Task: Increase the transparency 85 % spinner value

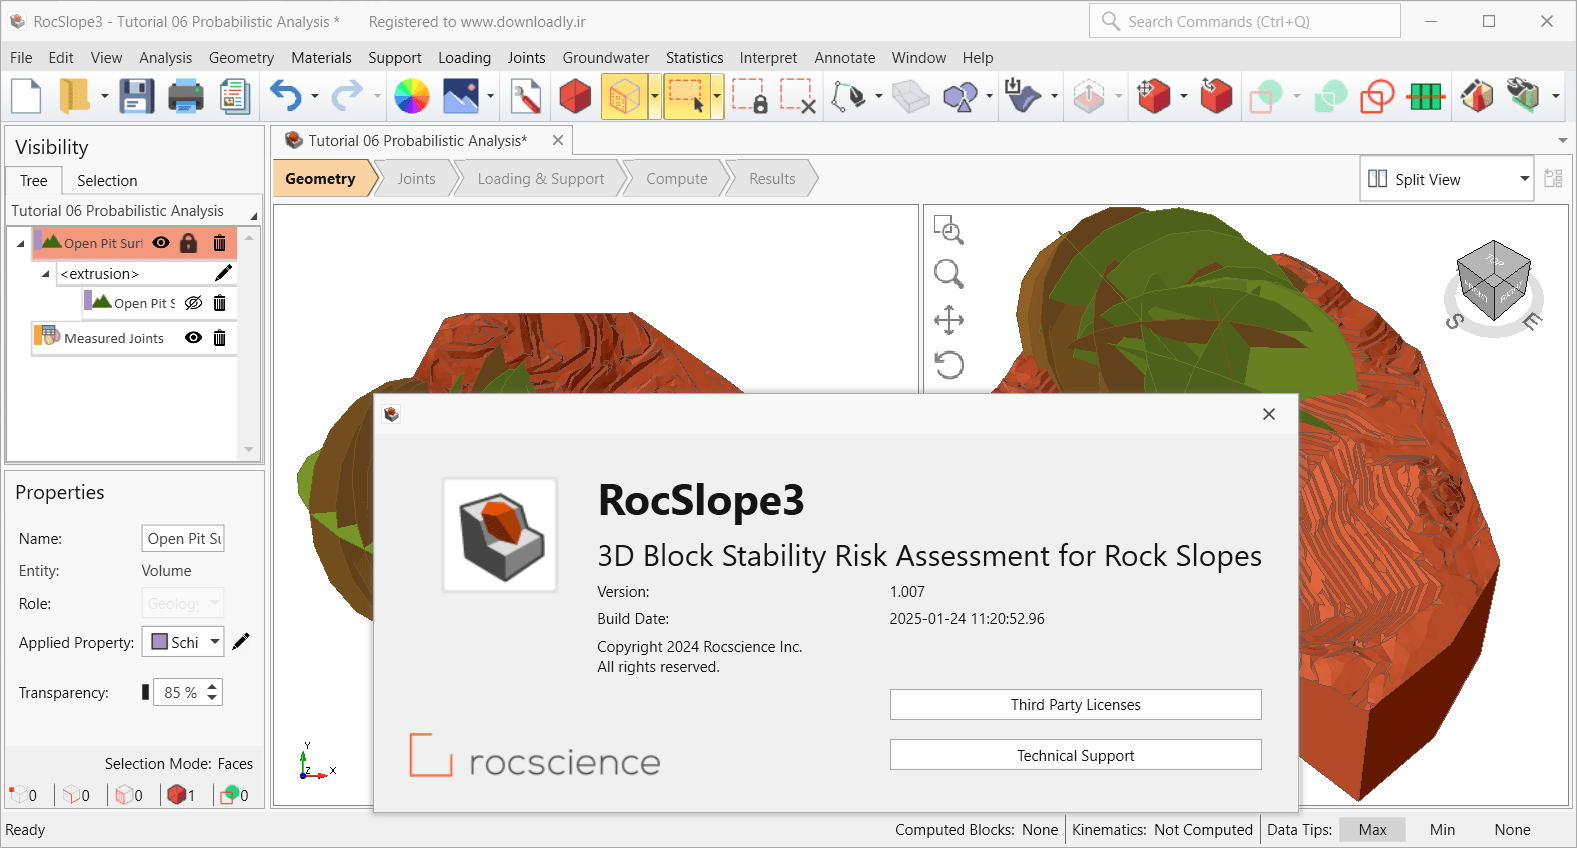Action: (212, 687)
